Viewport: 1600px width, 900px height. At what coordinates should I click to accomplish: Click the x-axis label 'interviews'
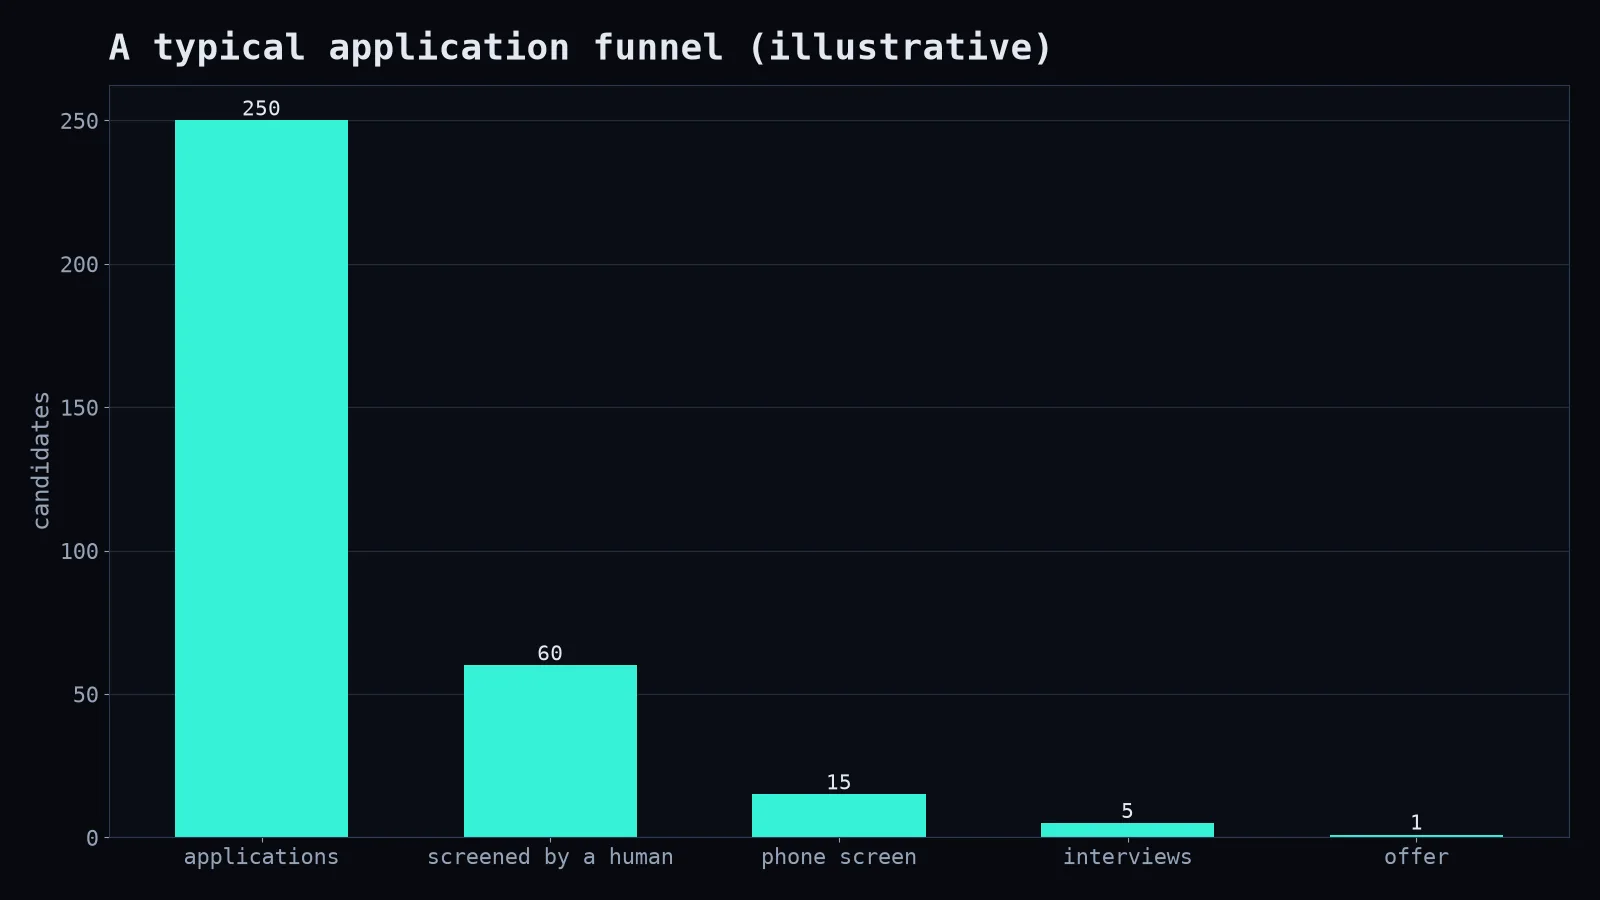[1127, 857]
